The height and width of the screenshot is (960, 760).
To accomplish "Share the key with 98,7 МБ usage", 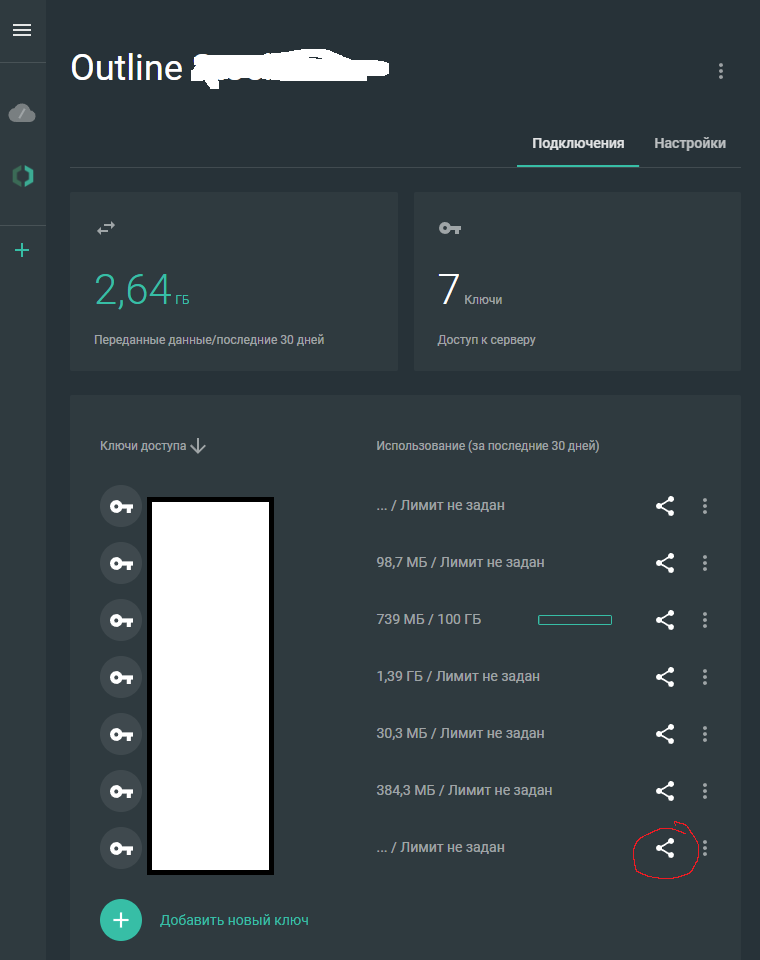I will 665,563.
